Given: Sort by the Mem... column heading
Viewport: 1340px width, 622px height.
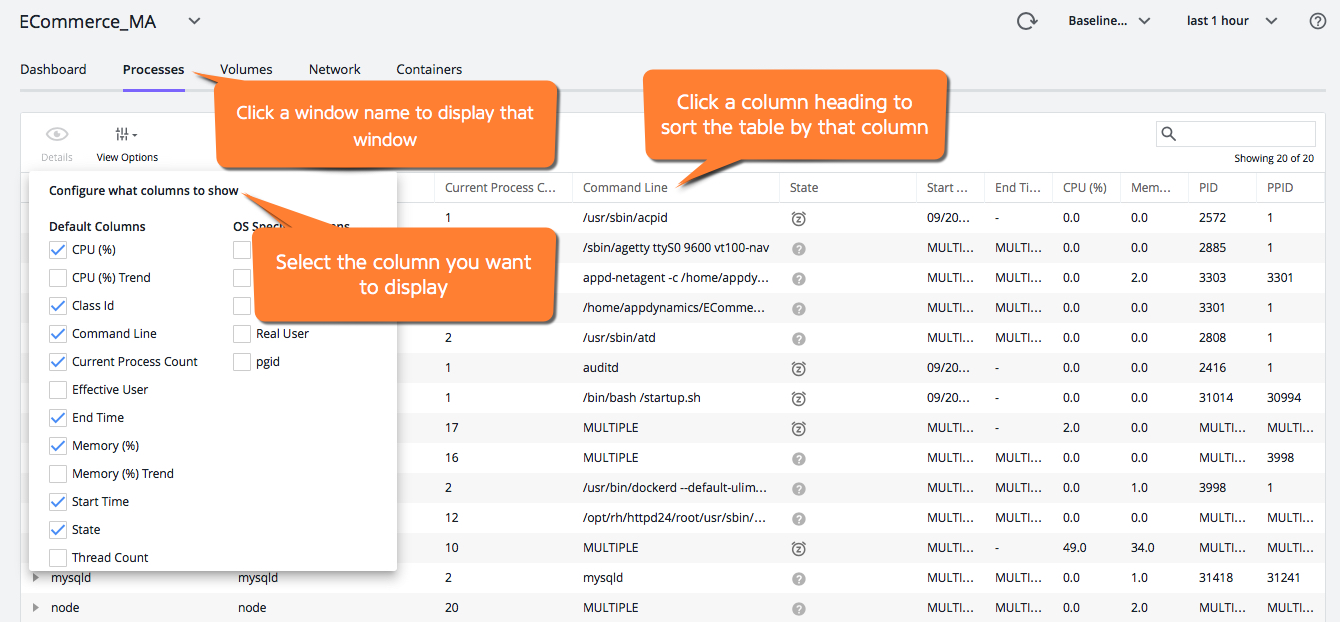Looking at the screenshot, I should pyautogui.click(x=1152, y=188).
